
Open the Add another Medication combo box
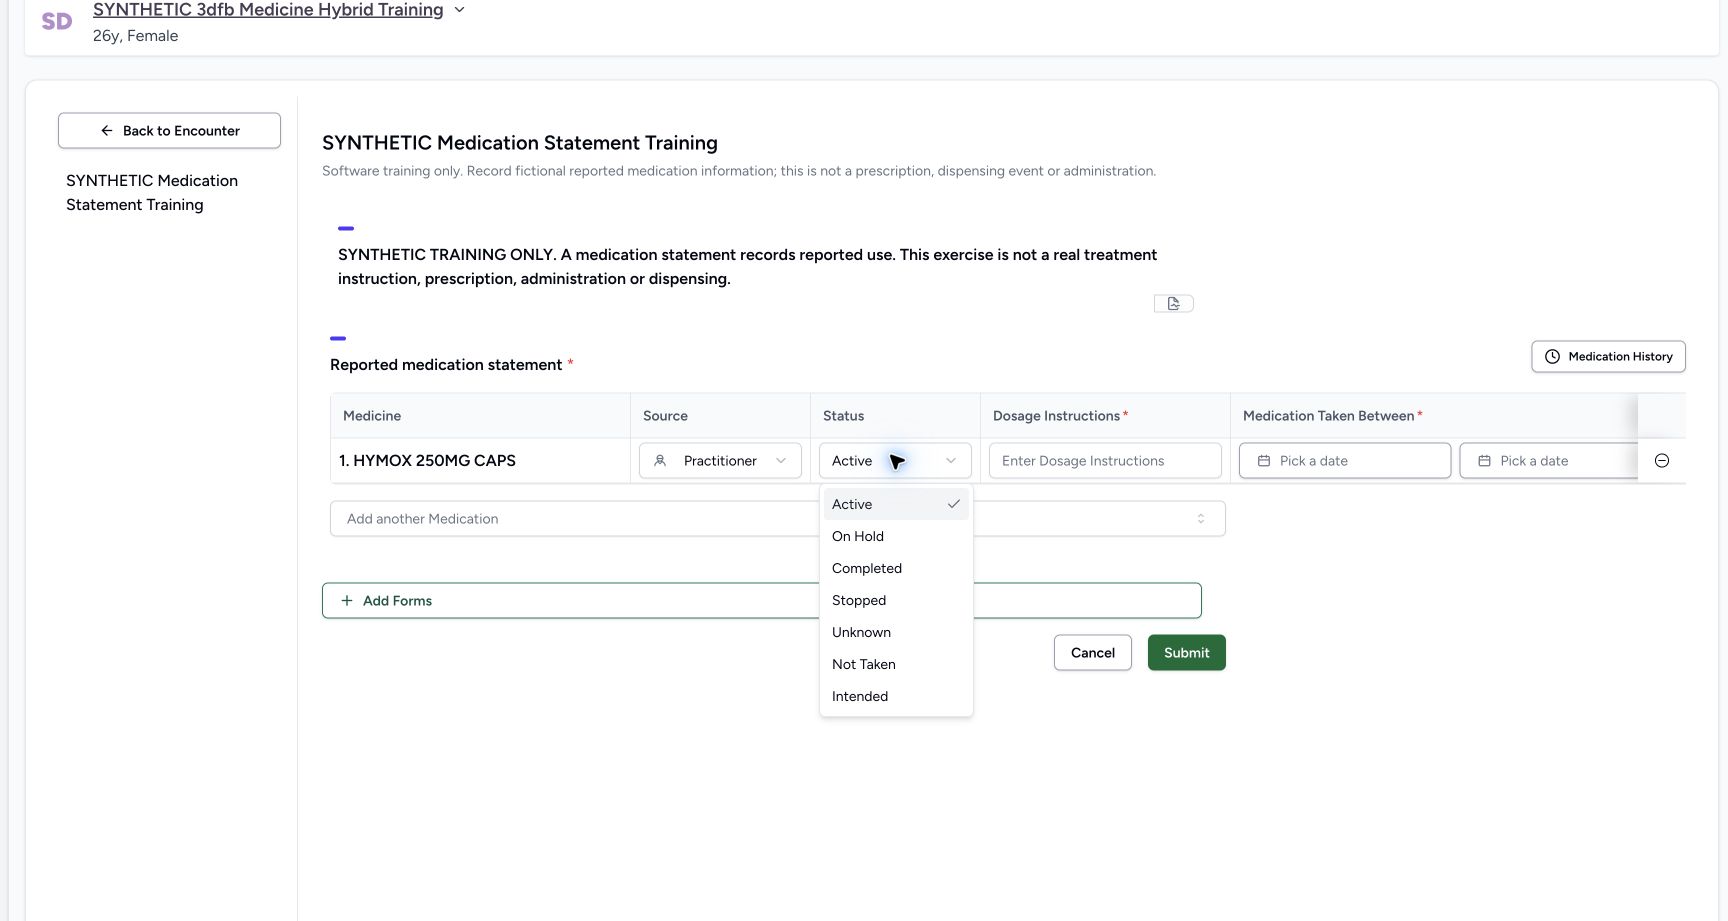(778, 519)
